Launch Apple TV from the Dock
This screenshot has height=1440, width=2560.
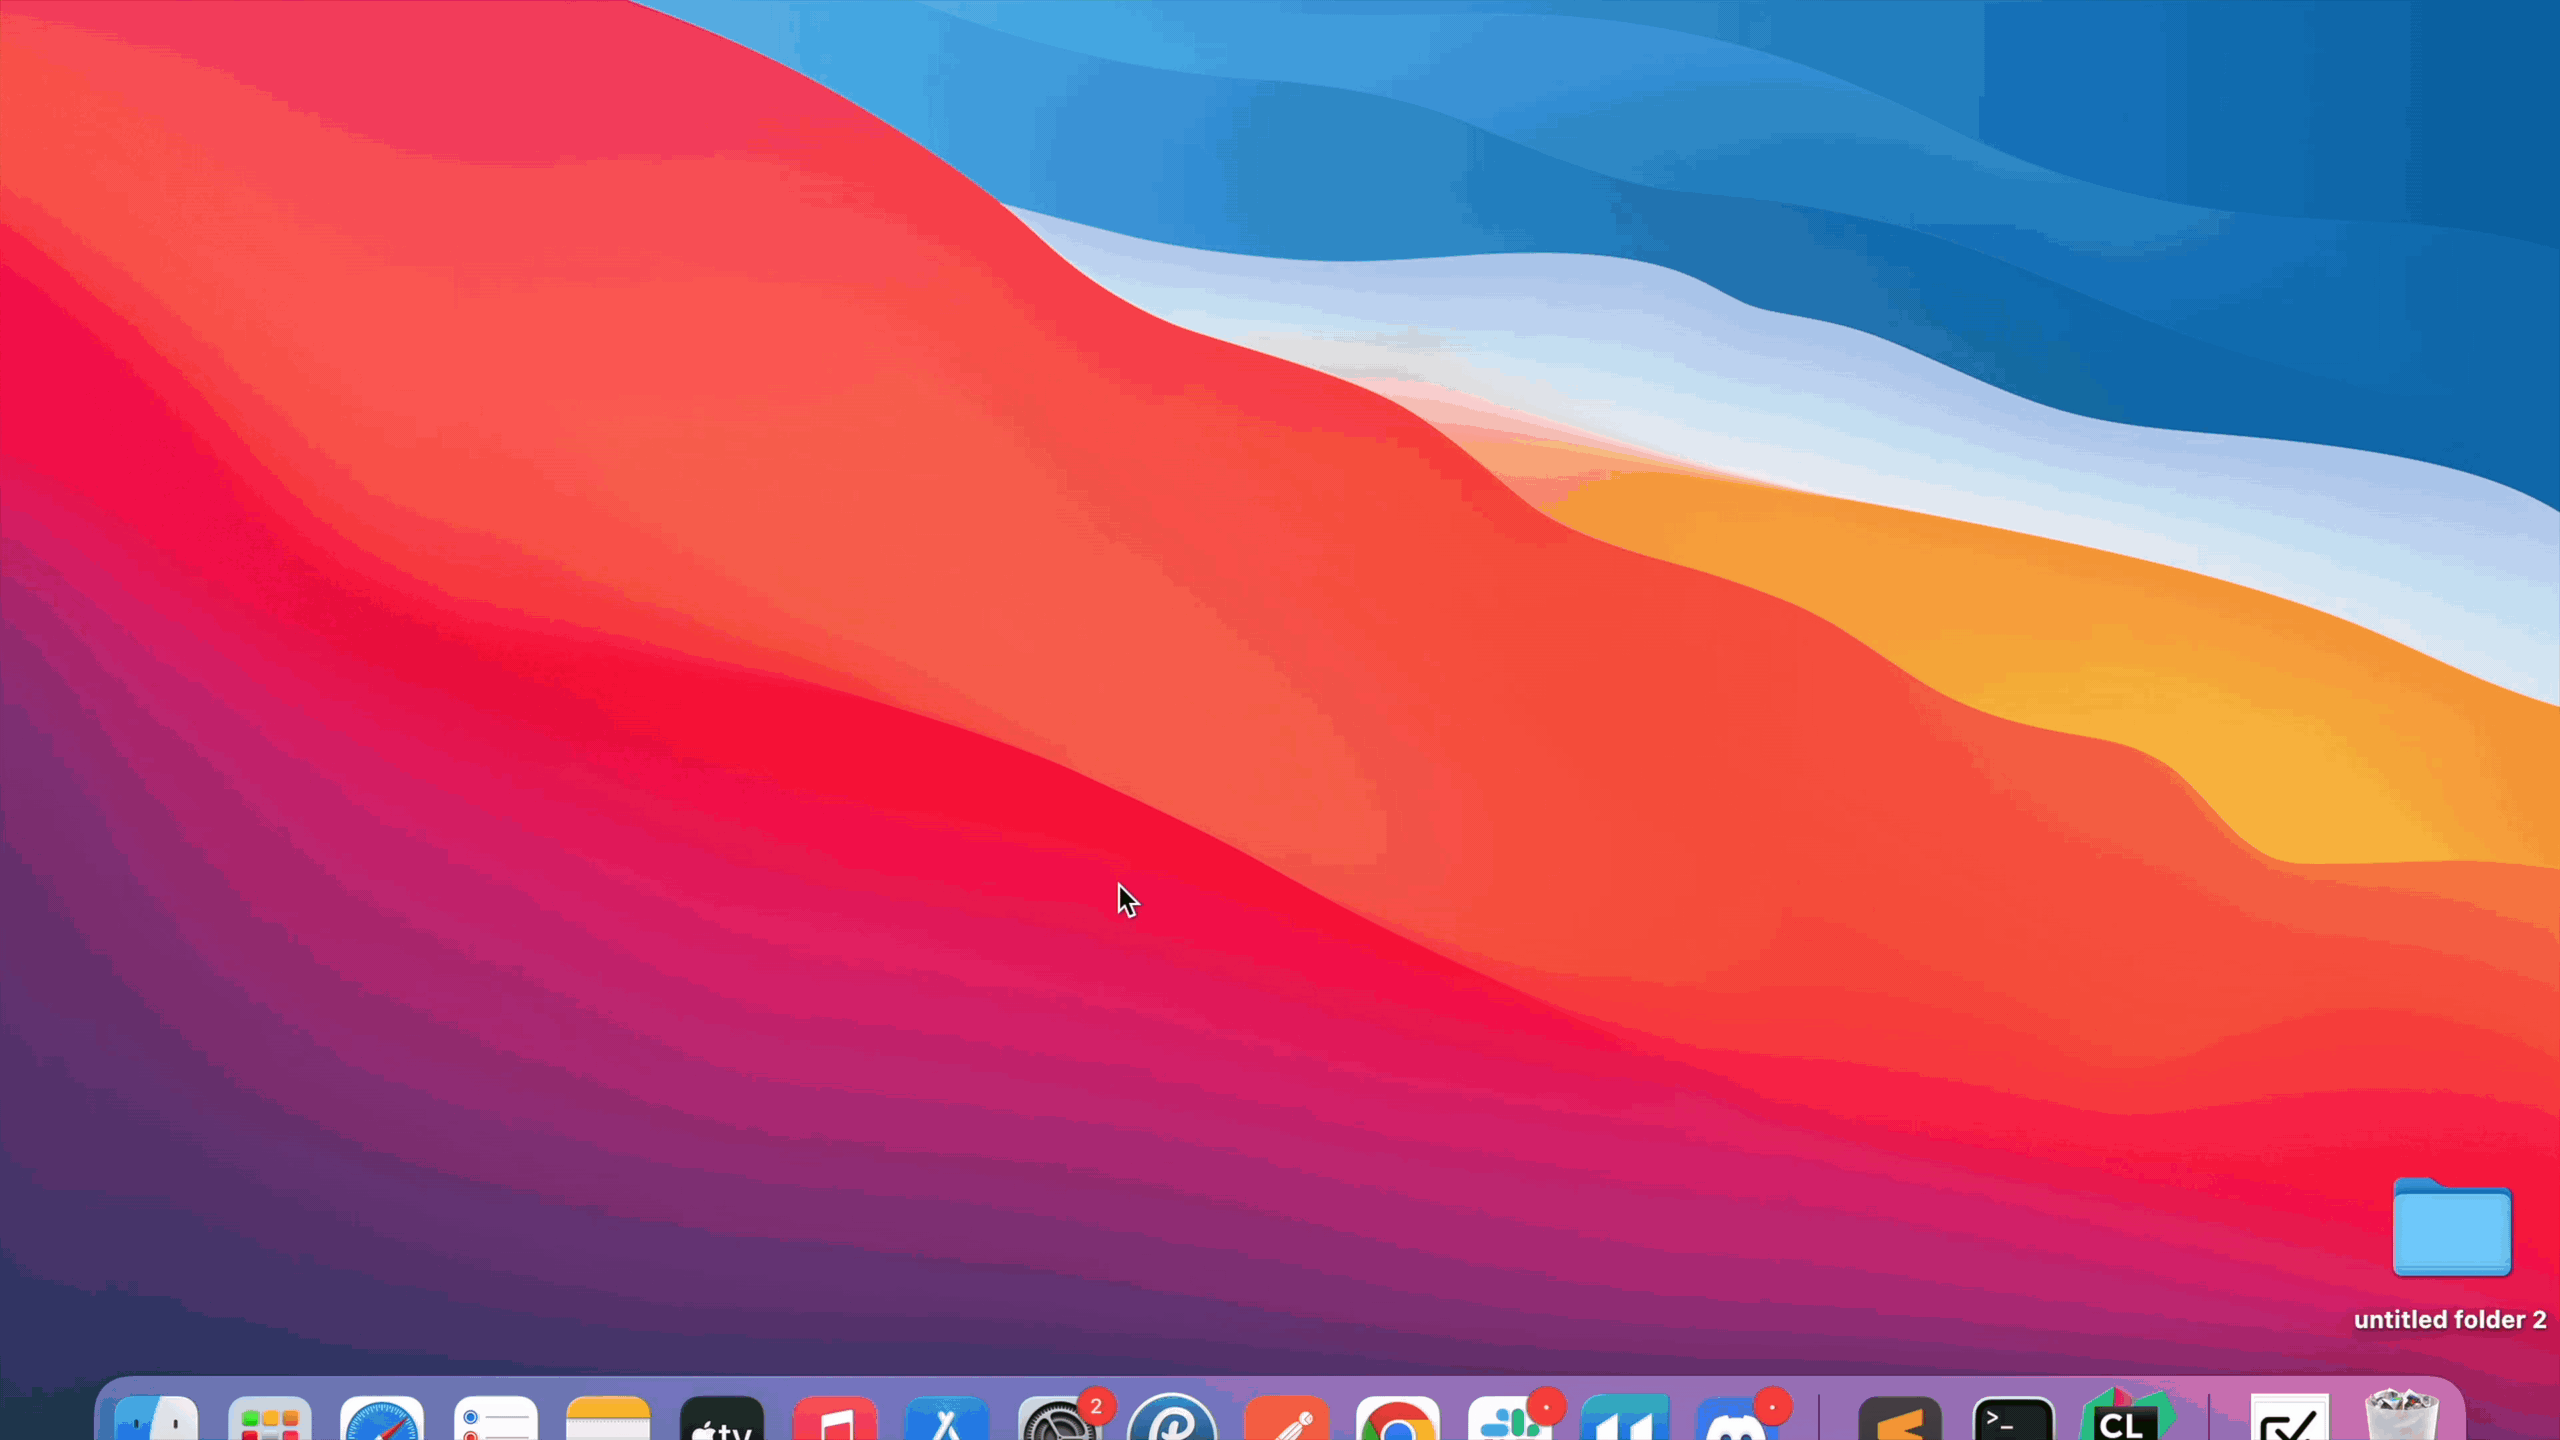pyautogui.click(x=721, y=1417)
